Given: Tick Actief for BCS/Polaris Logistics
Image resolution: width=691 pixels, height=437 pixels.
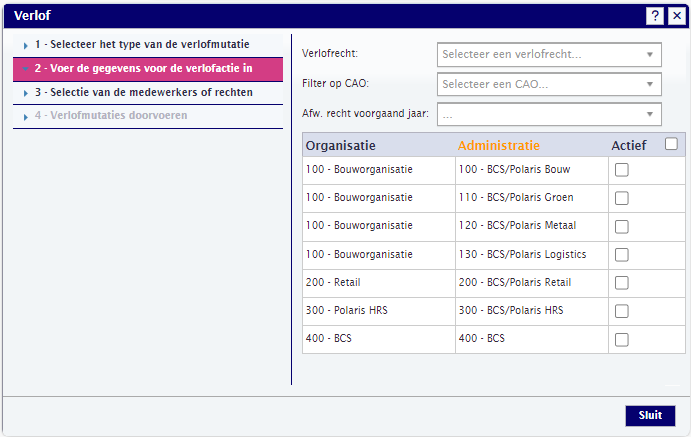Looking at the screenshot, I should (621, 255).
